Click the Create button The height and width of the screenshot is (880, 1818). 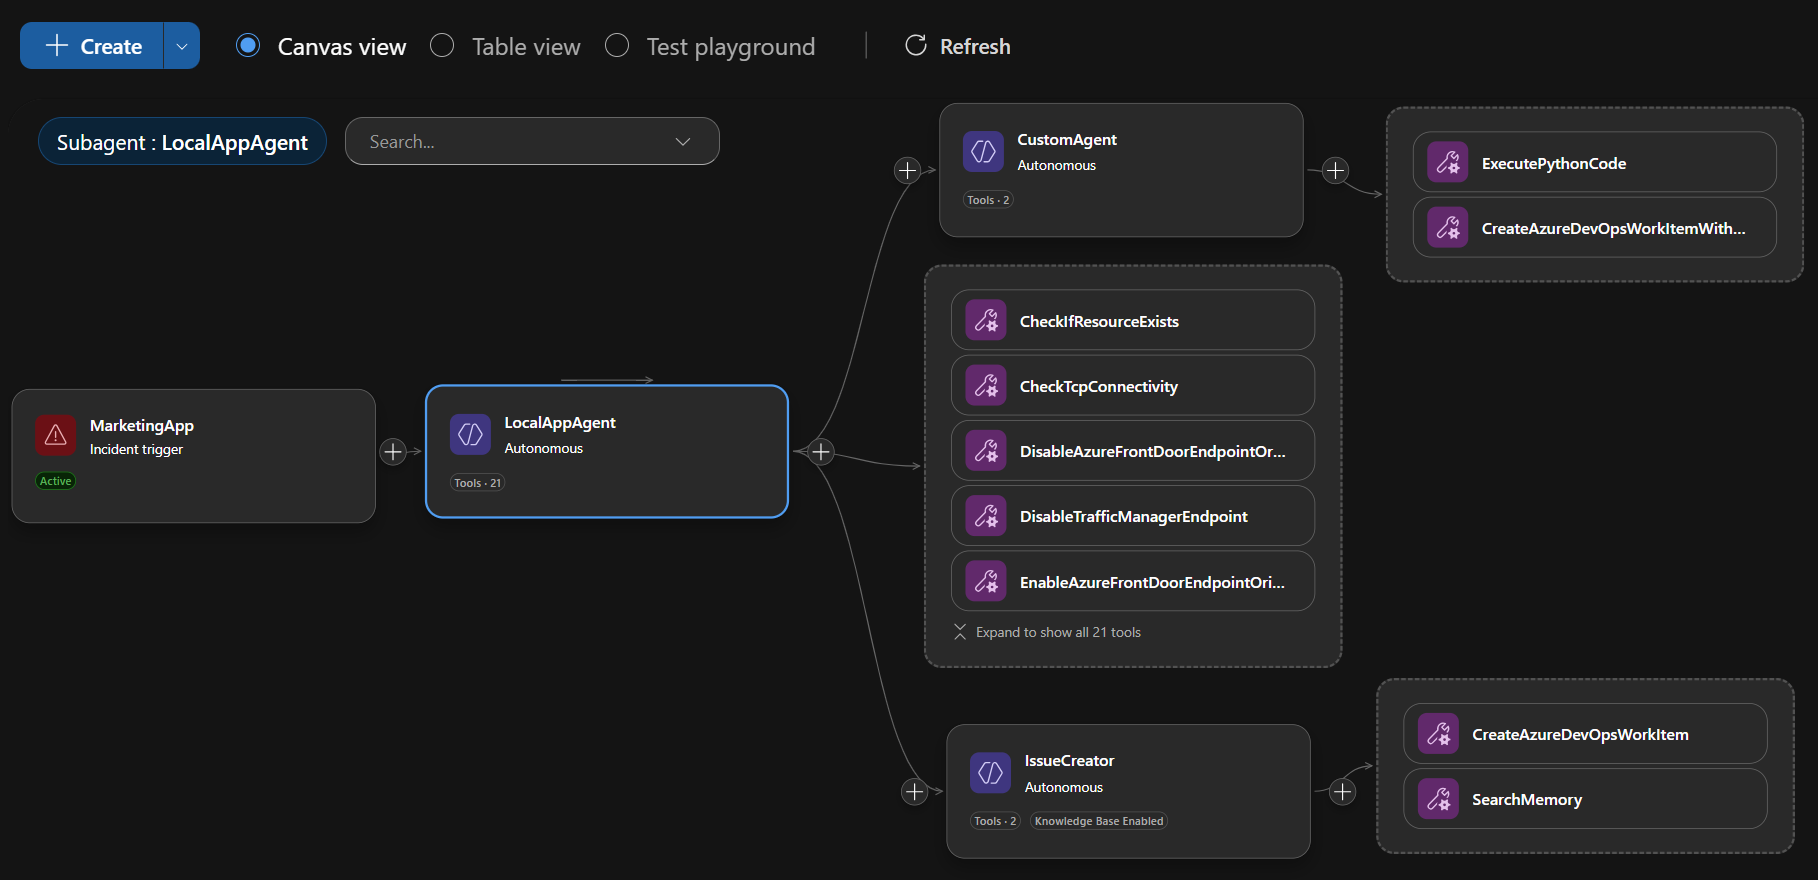(93, 46)
